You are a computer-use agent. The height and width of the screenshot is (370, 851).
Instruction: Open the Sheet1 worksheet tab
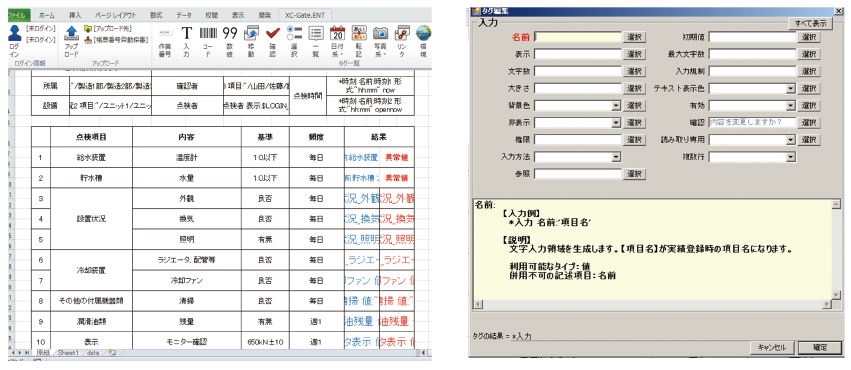point(69,353)
